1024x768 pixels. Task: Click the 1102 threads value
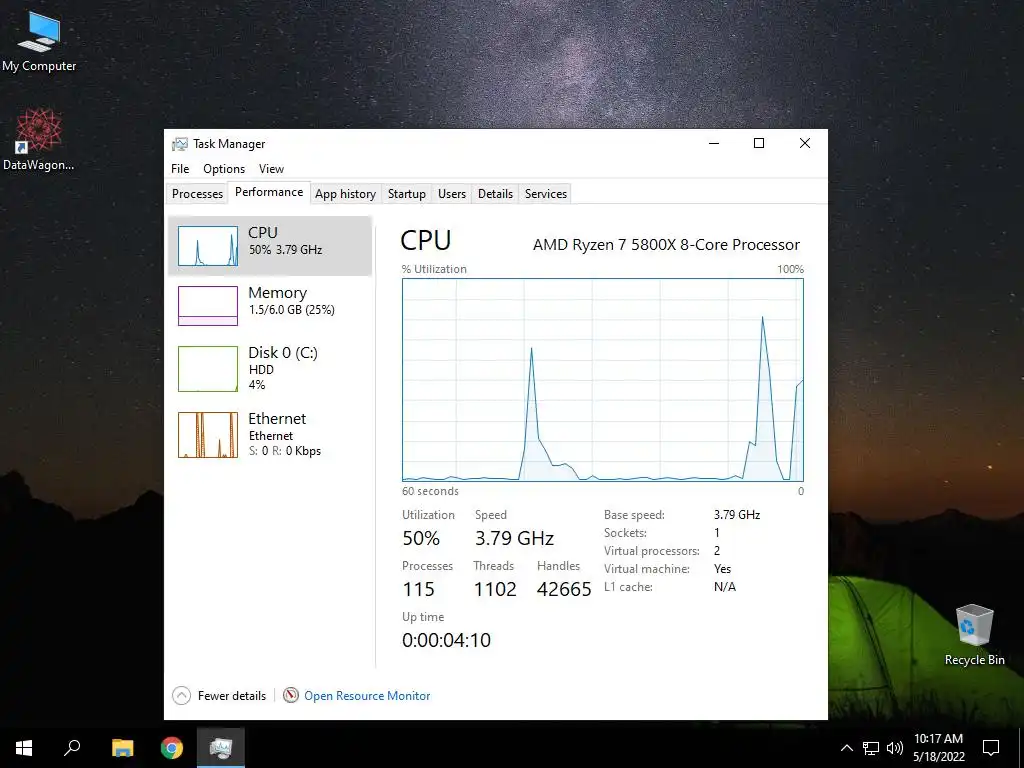coord(495,589)
